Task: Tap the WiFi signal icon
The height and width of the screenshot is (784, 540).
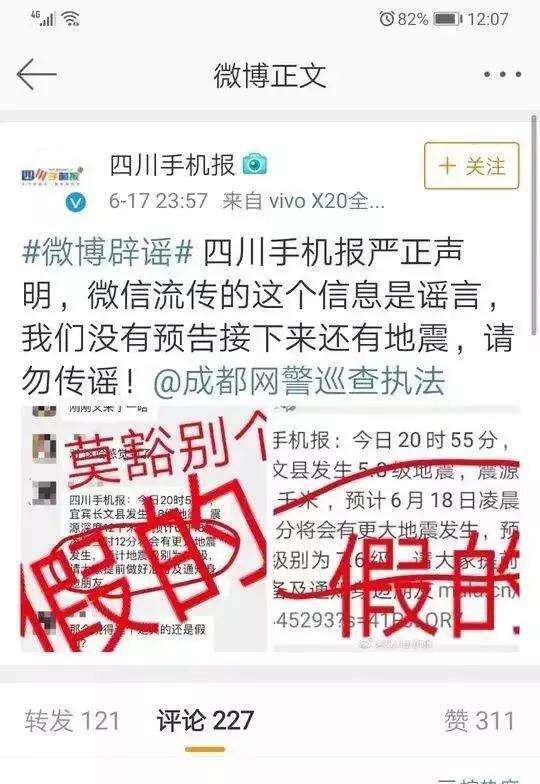Action: pos(71,19)
